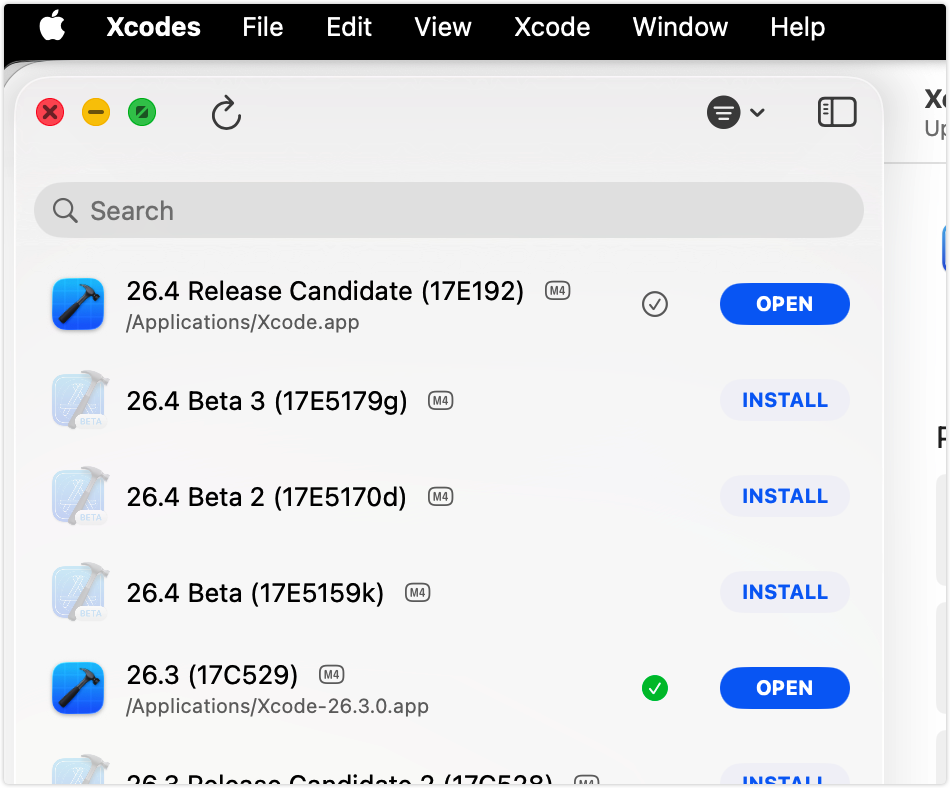The image size is (950, 788).
Task: Install Xcode 26.4 Beta 2
Action: [x=784, y=496]
